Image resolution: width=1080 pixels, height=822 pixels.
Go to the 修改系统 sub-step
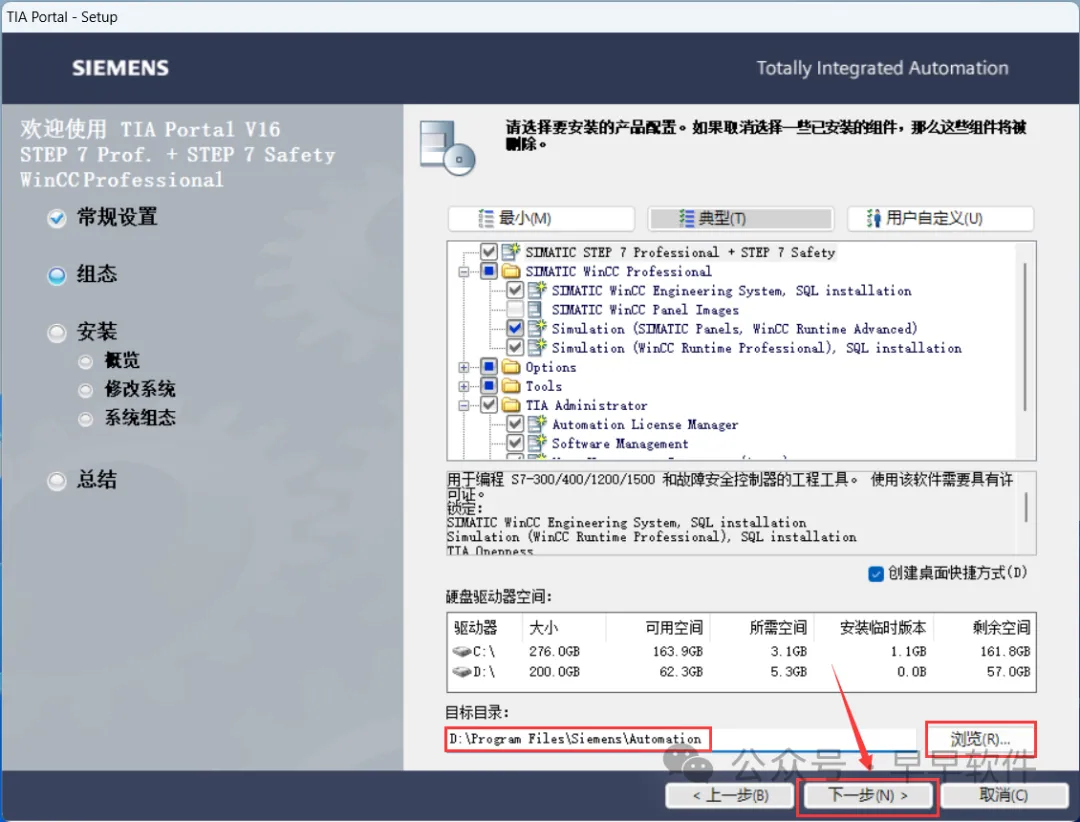click(x=127, y=389)
